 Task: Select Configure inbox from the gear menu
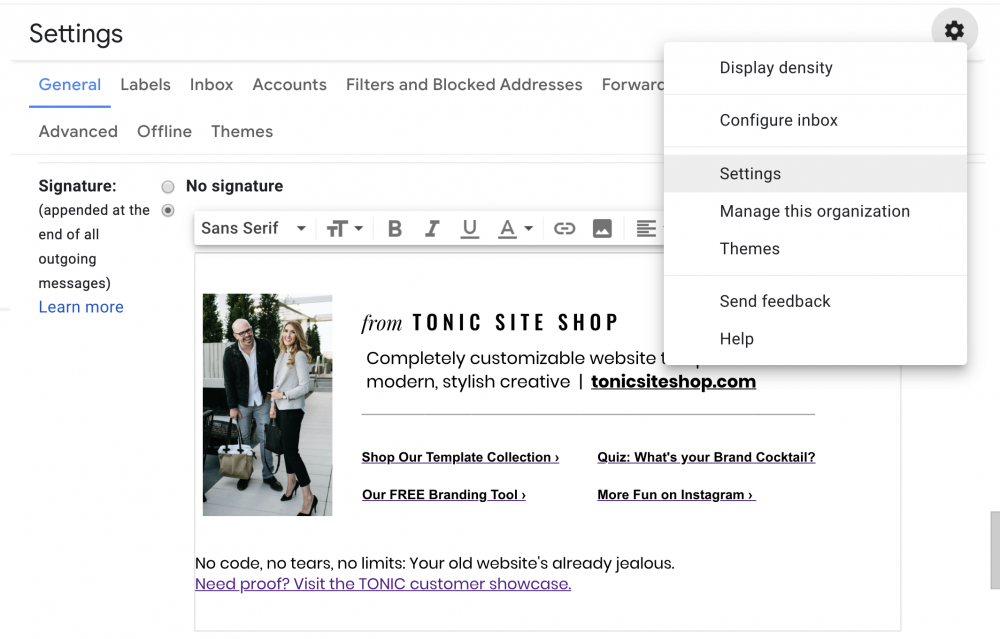pyautogui.click(x=778, y=120)
